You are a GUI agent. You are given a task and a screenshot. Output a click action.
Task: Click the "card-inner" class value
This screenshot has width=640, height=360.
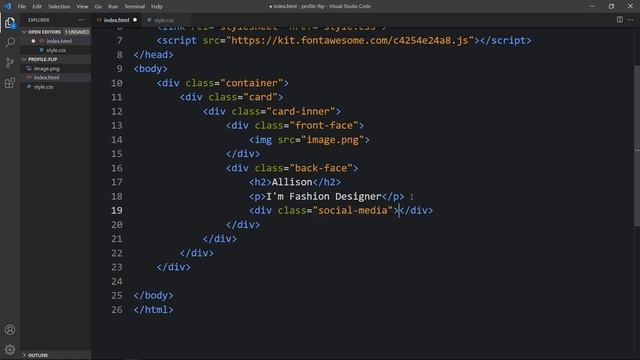pyautogui.click(x=300, y=111)
